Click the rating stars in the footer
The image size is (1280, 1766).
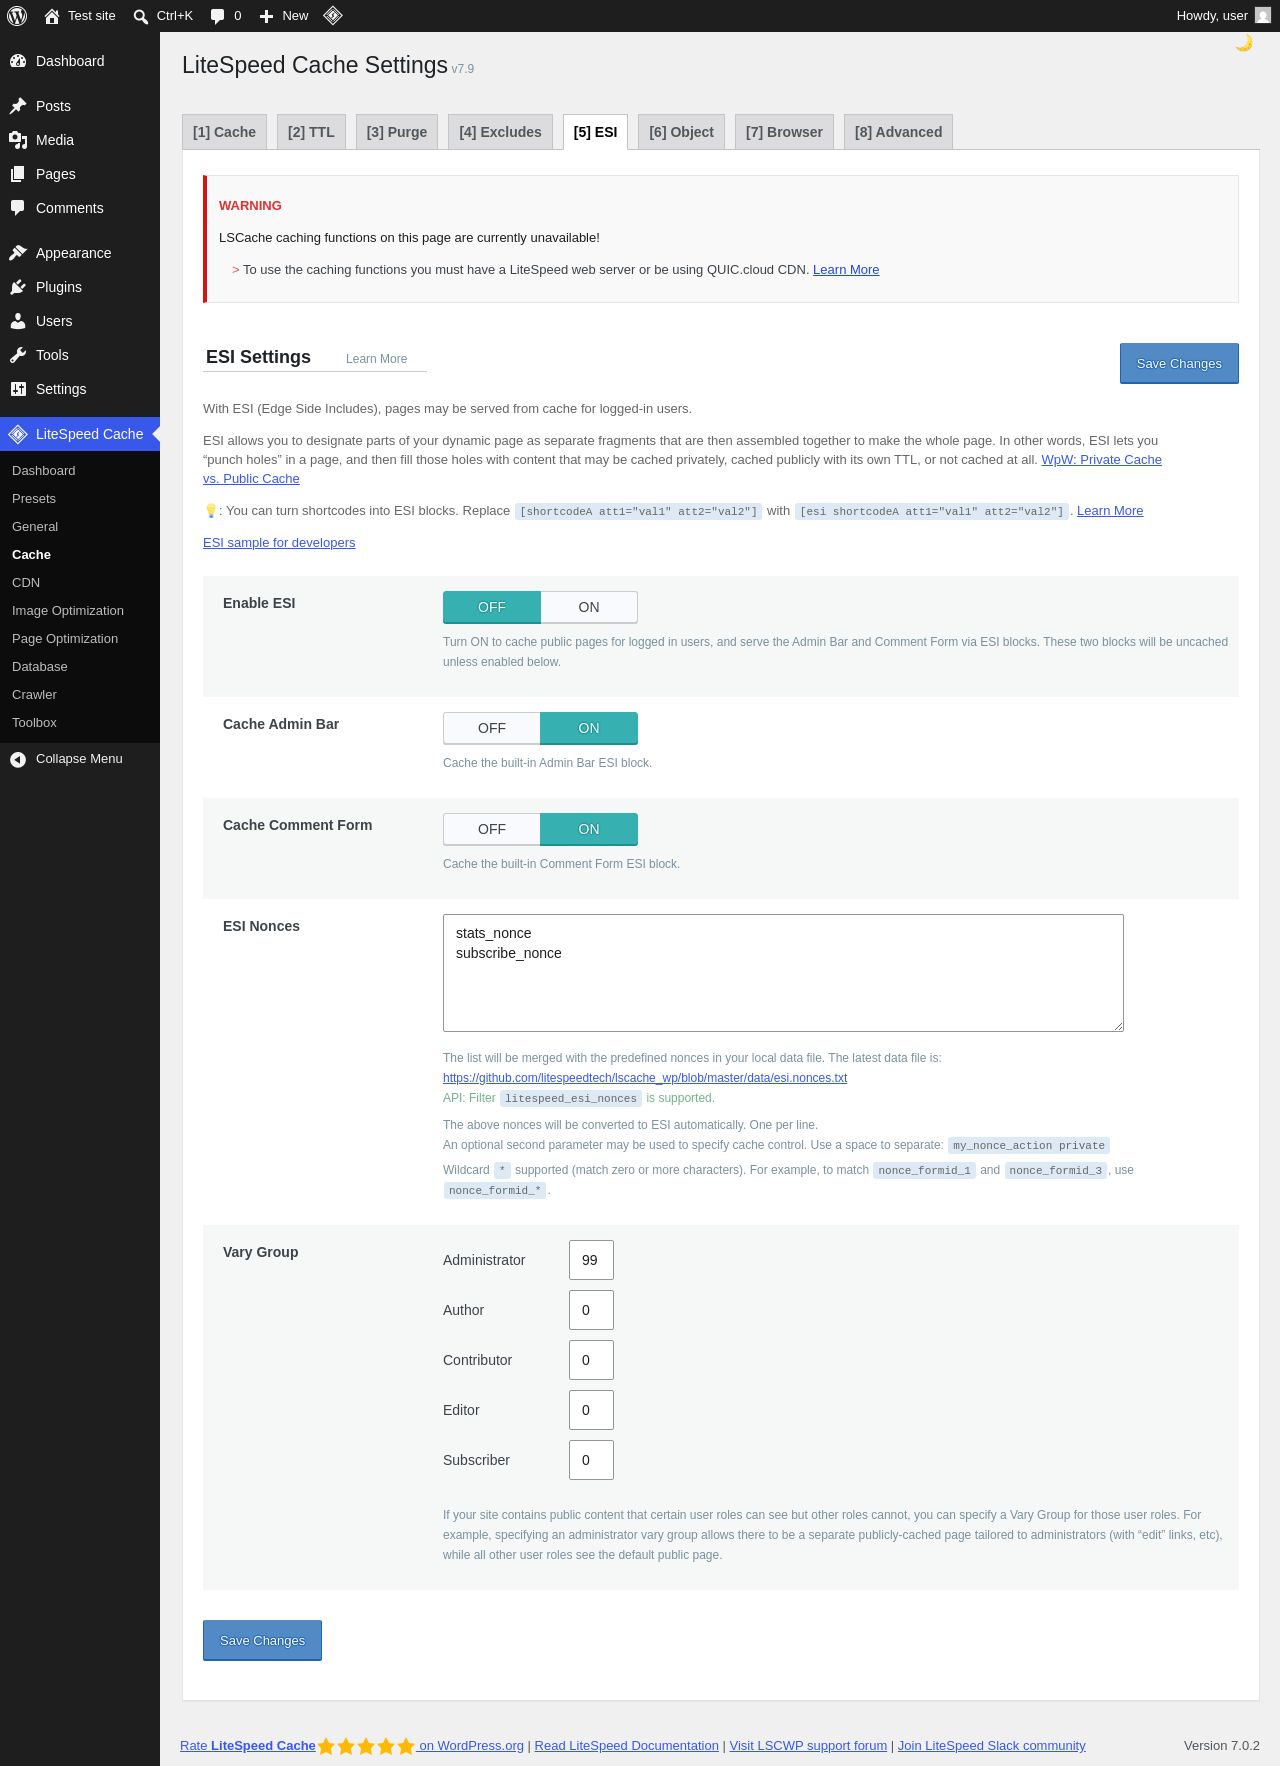tap(366, 1746)
